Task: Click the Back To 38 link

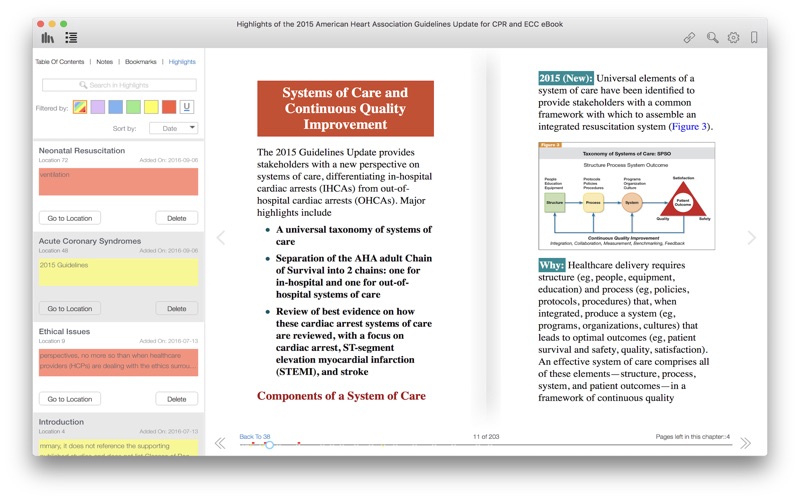Action: pyautogui.click(x=255, y=436)
